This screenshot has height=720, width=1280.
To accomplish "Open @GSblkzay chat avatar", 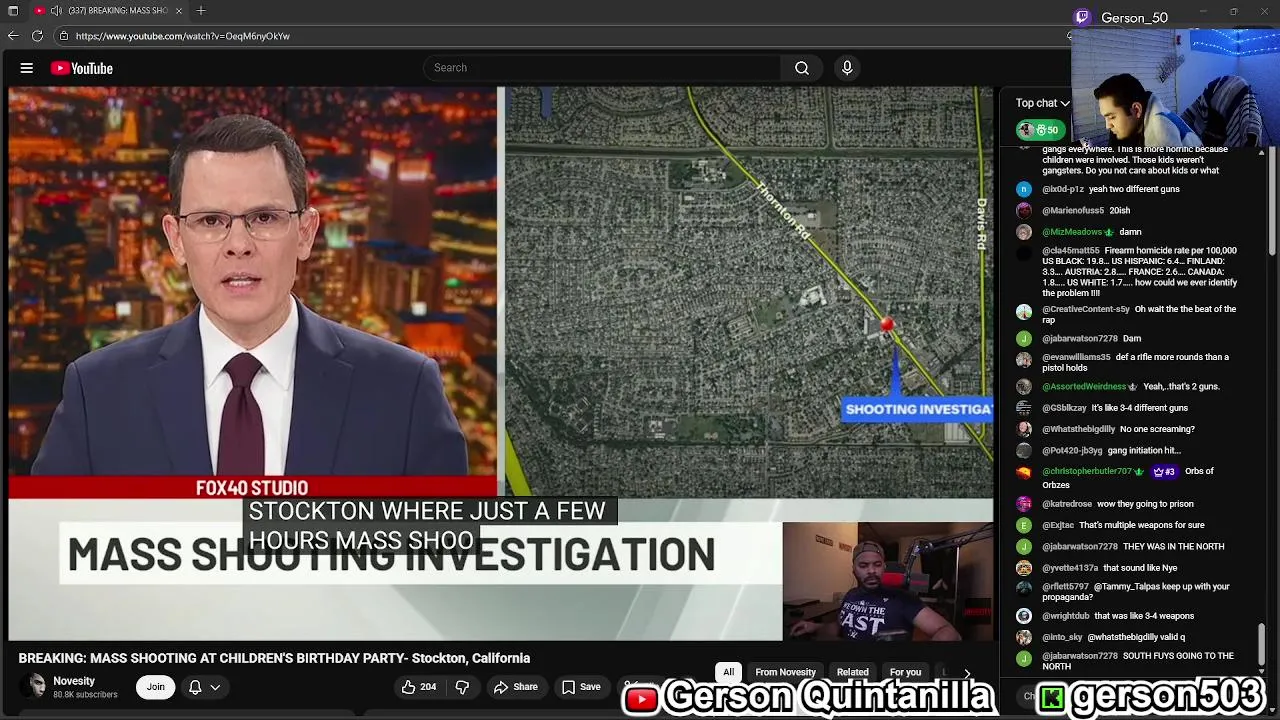I will (x=1024, y=408).
